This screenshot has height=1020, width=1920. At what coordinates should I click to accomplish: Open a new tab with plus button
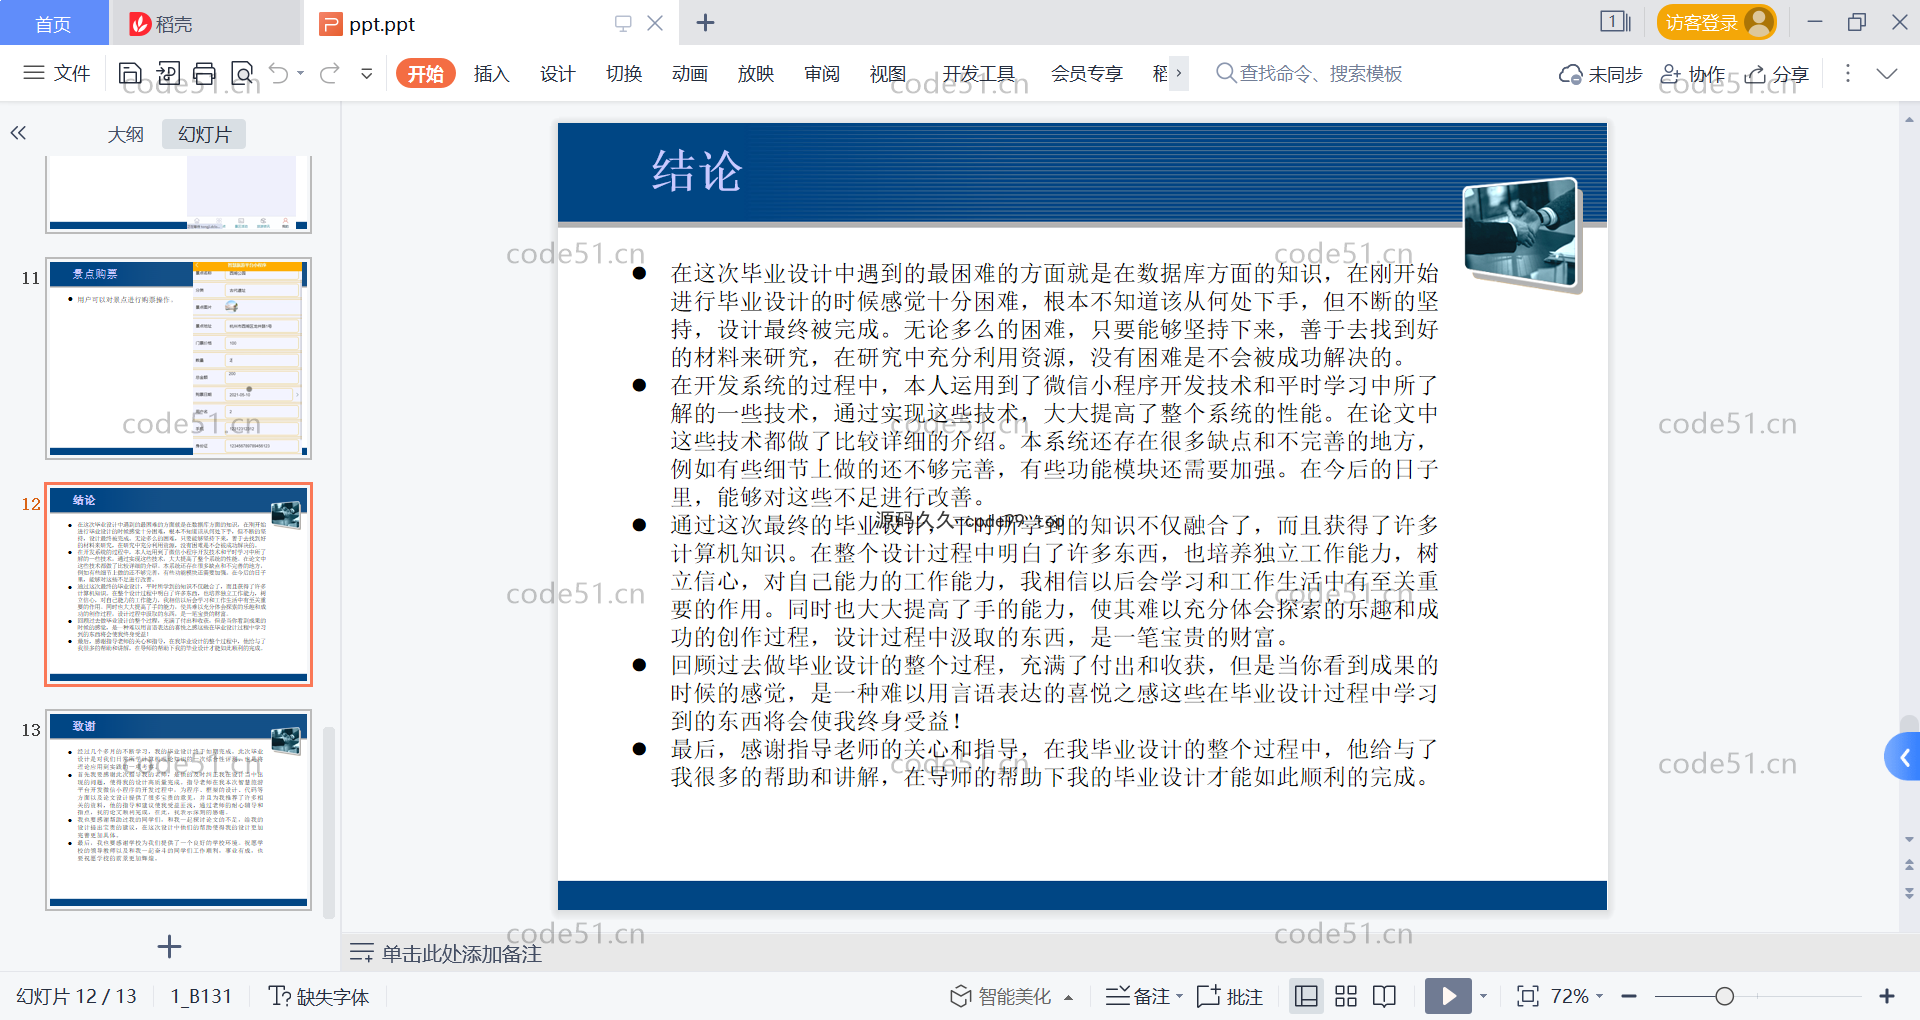tap(705, 23)
